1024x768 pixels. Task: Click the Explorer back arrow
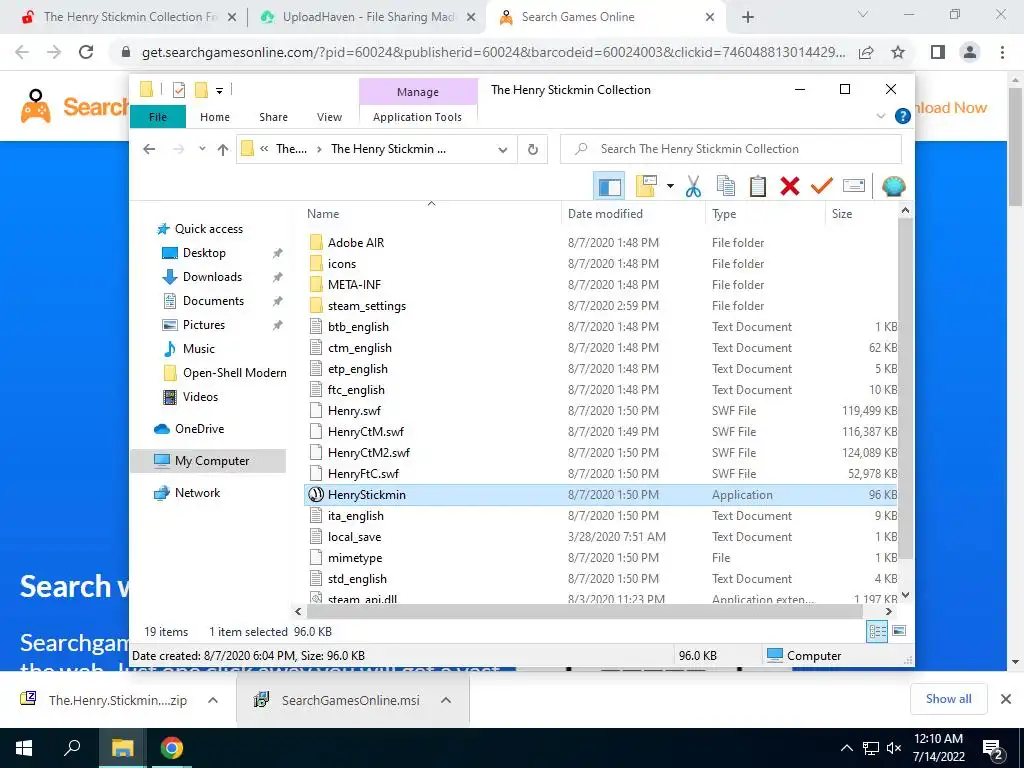point(150,150)
